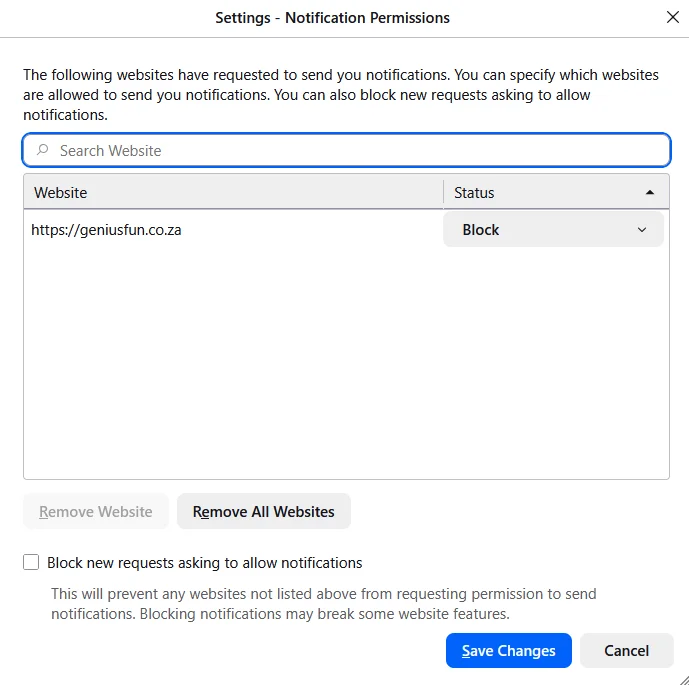Click the sort arrow in the Status header
This screenshot has height=685, width=689.
click(x=650, y=192)
